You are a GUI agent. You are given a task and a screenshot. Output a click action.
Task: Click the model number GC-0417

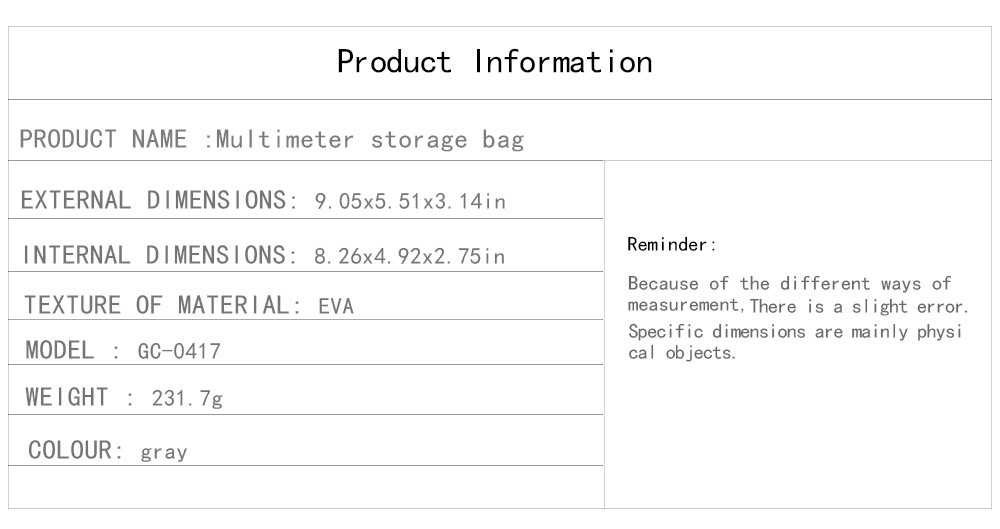pos(179,352)
